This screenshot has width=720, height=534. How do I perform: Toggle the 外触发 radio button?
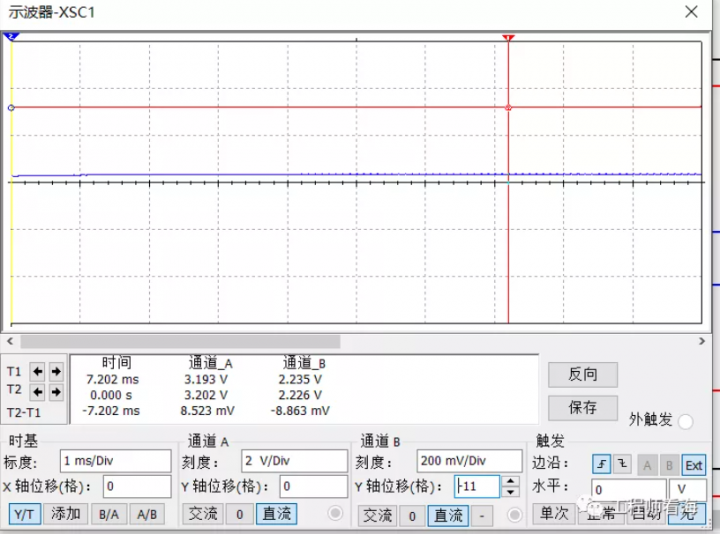point(685,422)
